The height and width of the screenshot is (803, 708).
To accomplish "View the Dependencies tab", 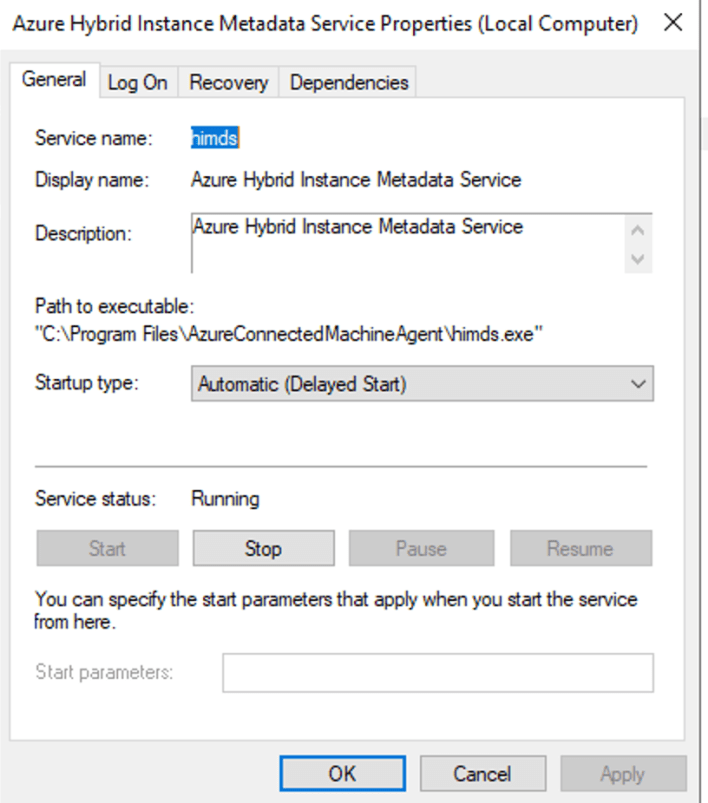I will [347, 82].
